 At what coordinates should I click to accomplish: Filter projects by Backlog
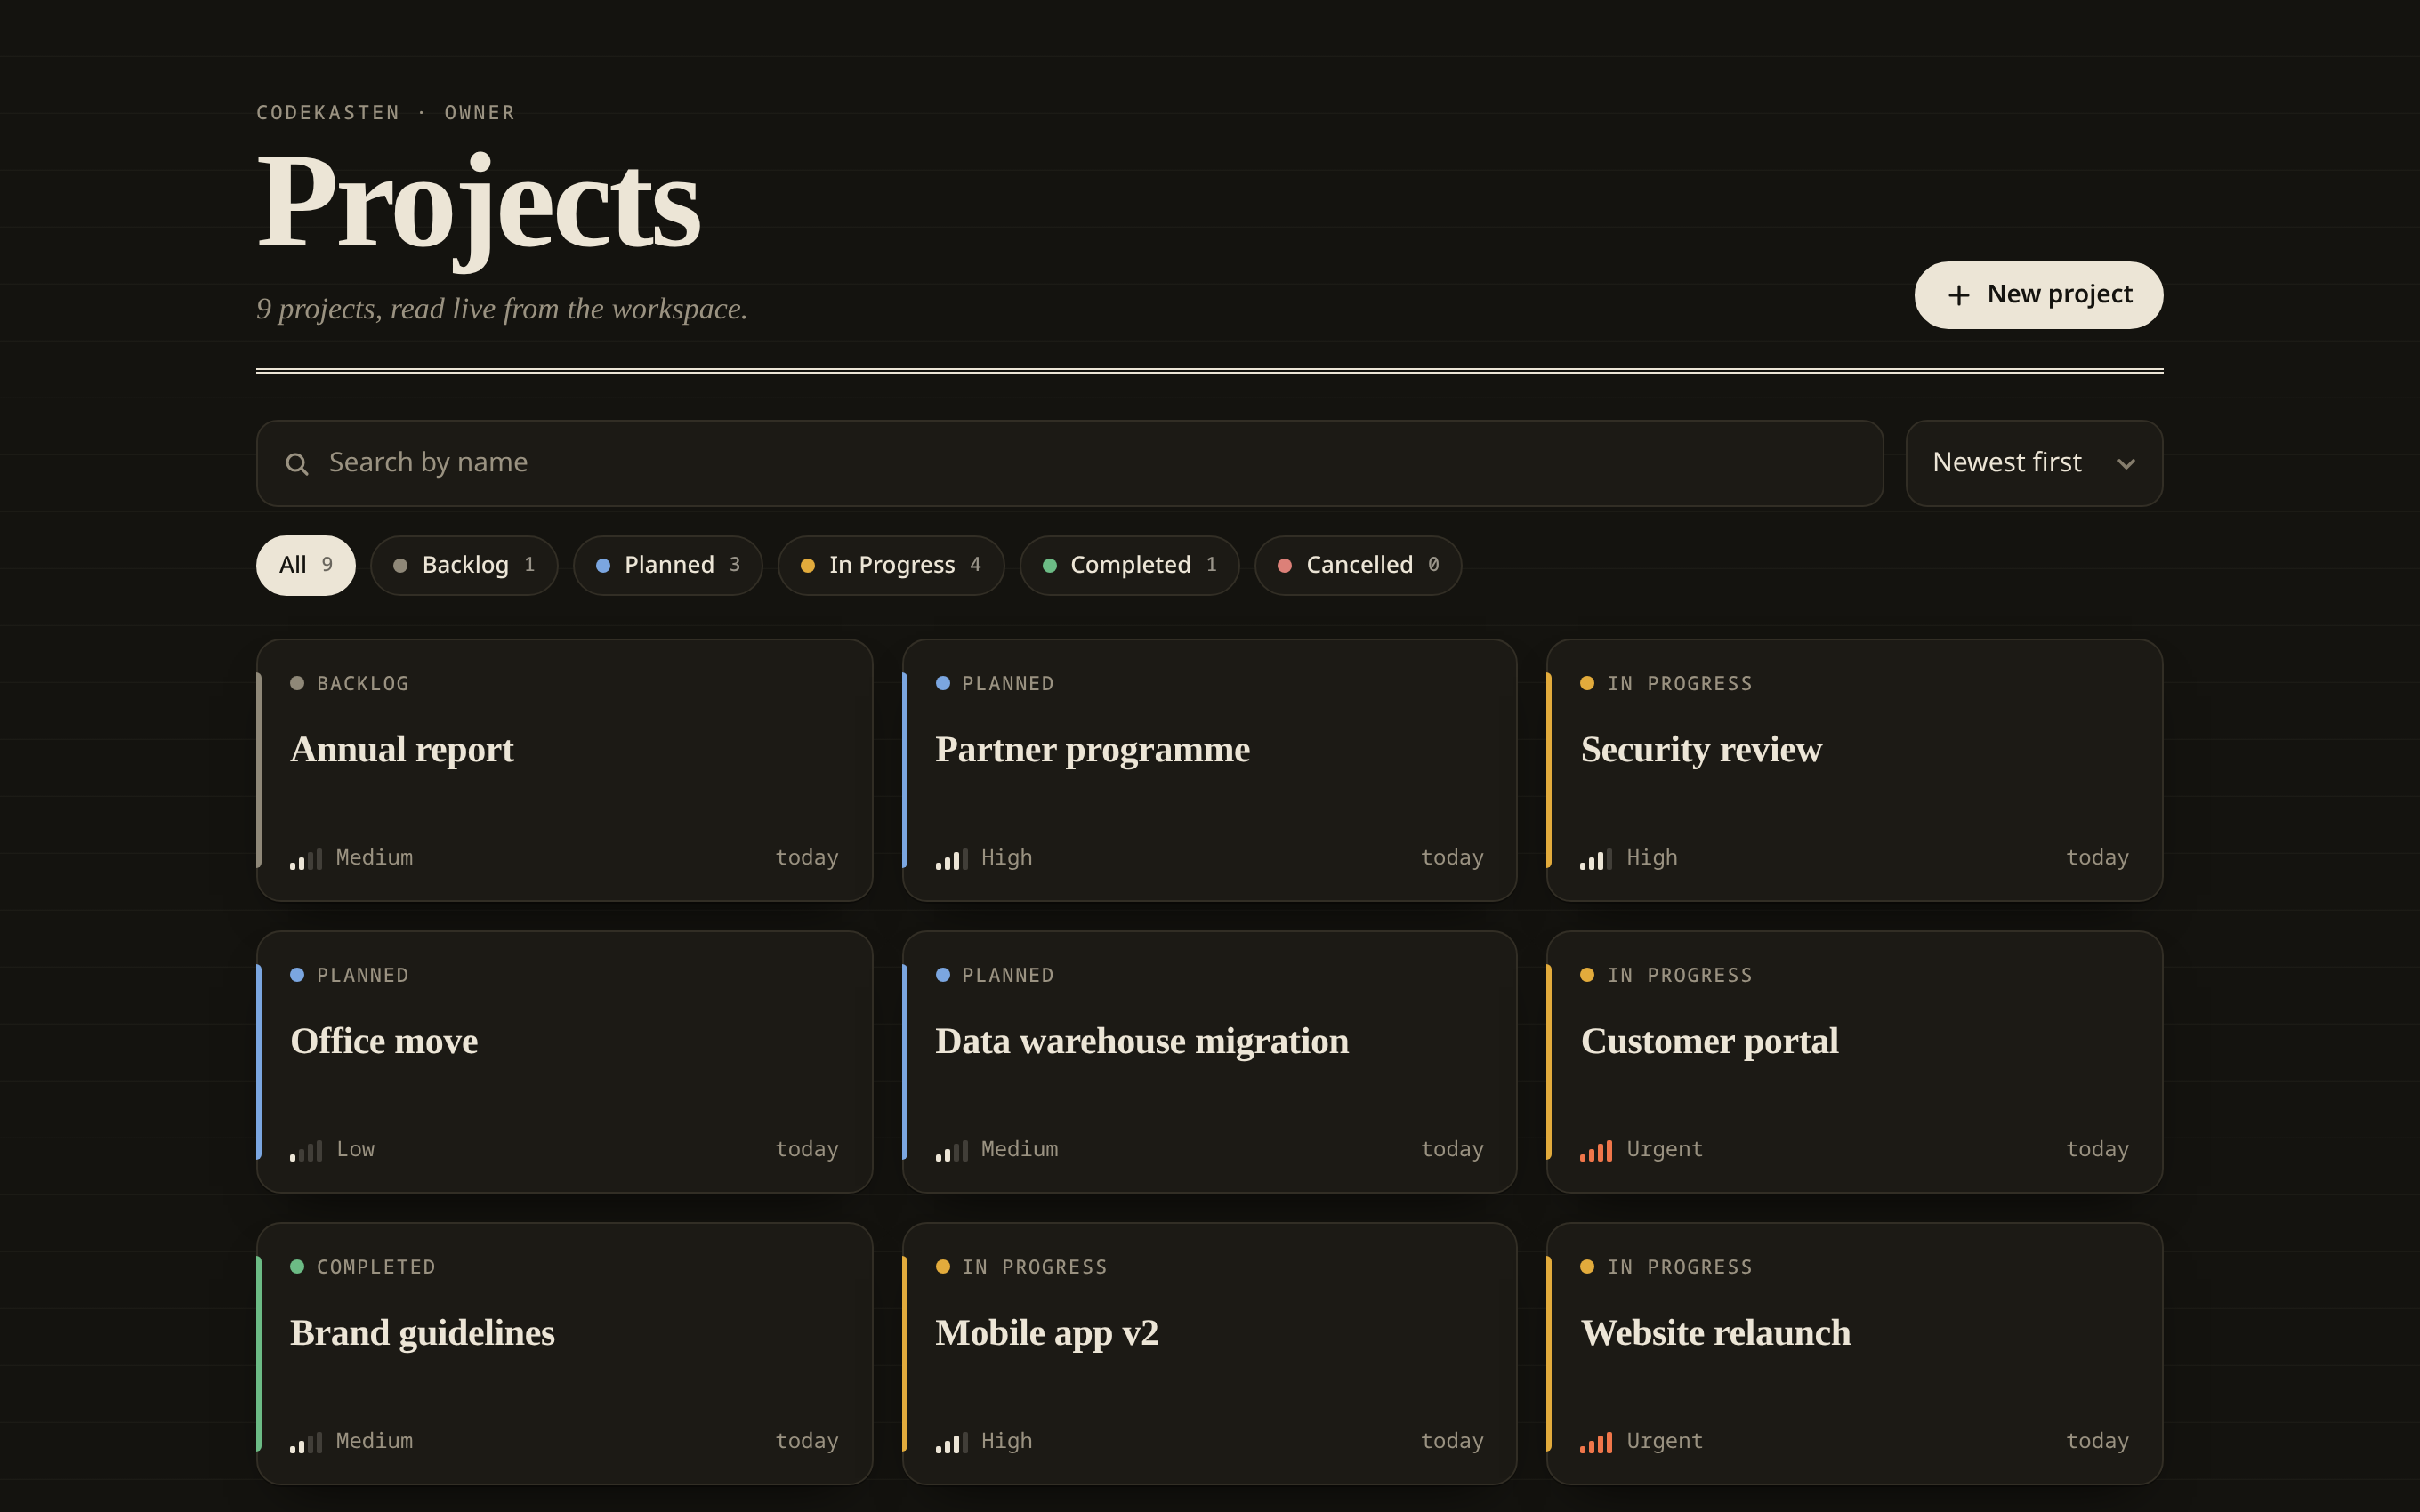click(464, 565)
